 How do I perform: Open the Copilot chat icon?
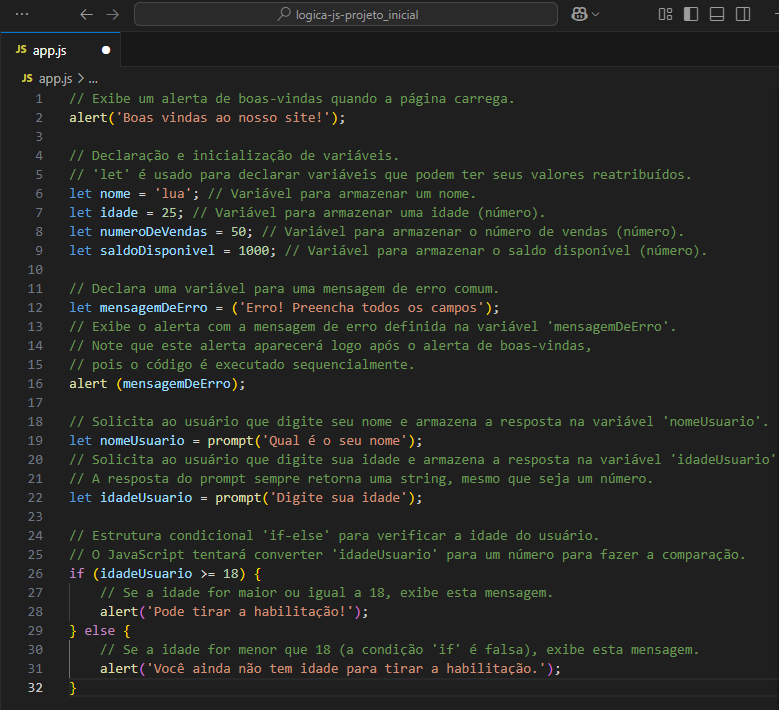(579, 14)
